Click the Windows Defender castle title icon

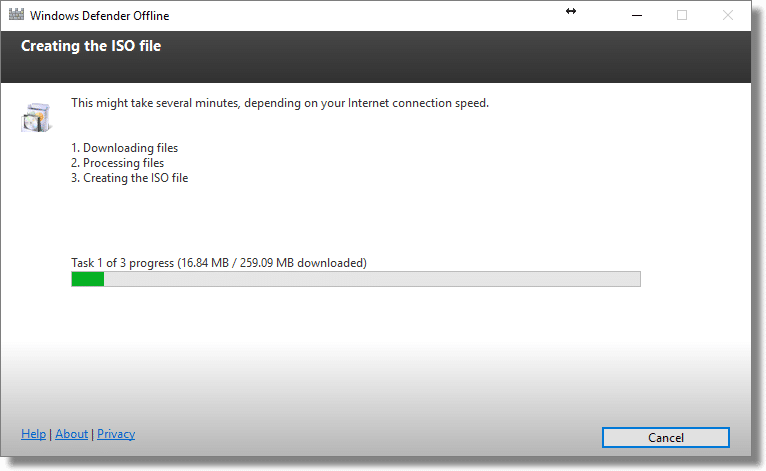[x=16, y=14]
